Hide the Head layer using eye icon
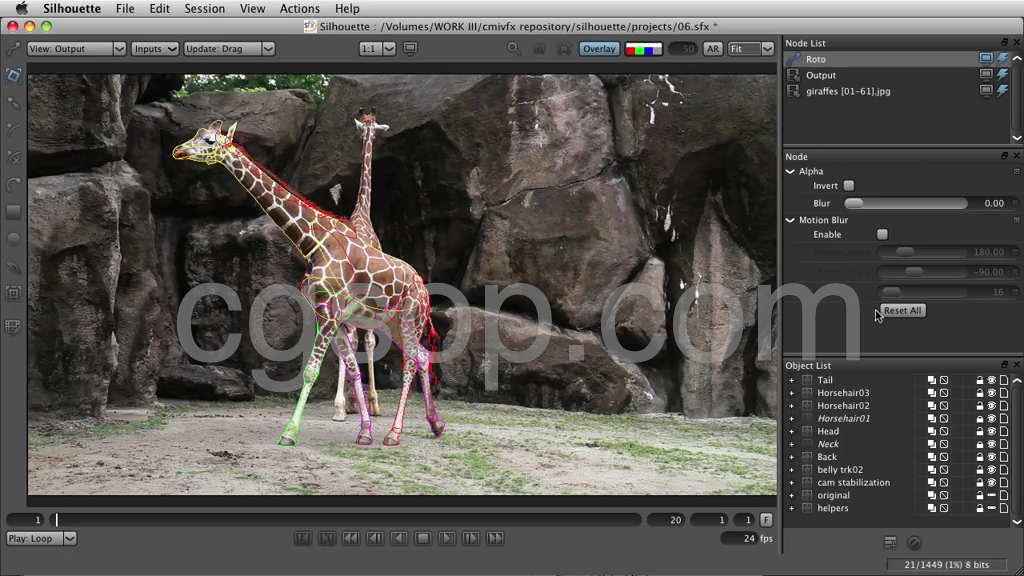Screen dimensions: 1024x576 point(992,432)
